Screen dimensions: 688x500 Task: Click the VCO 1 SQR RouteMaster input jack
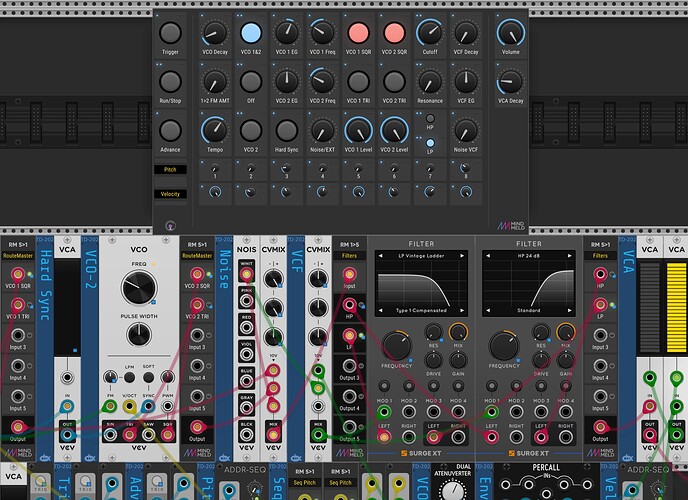(x=18, y=275)
